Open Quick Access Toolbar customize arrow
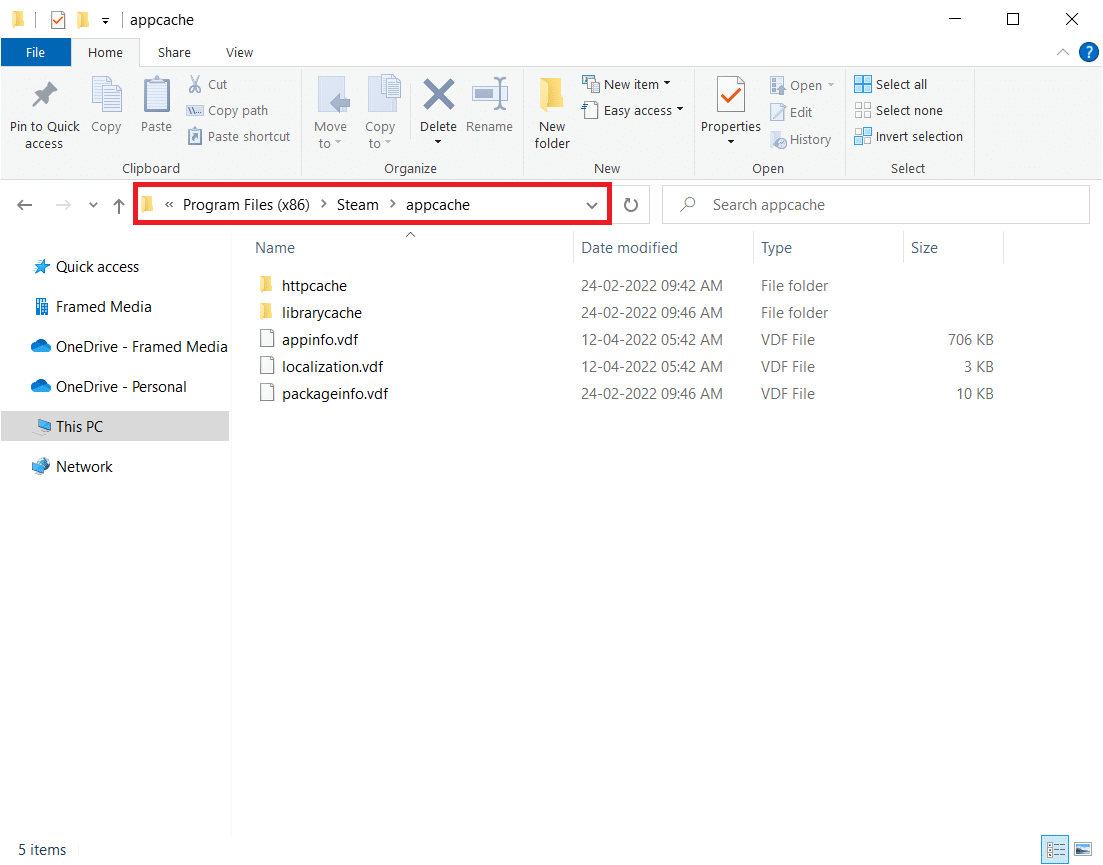This screenshot has width=1103, height=865. click(106, 20)
